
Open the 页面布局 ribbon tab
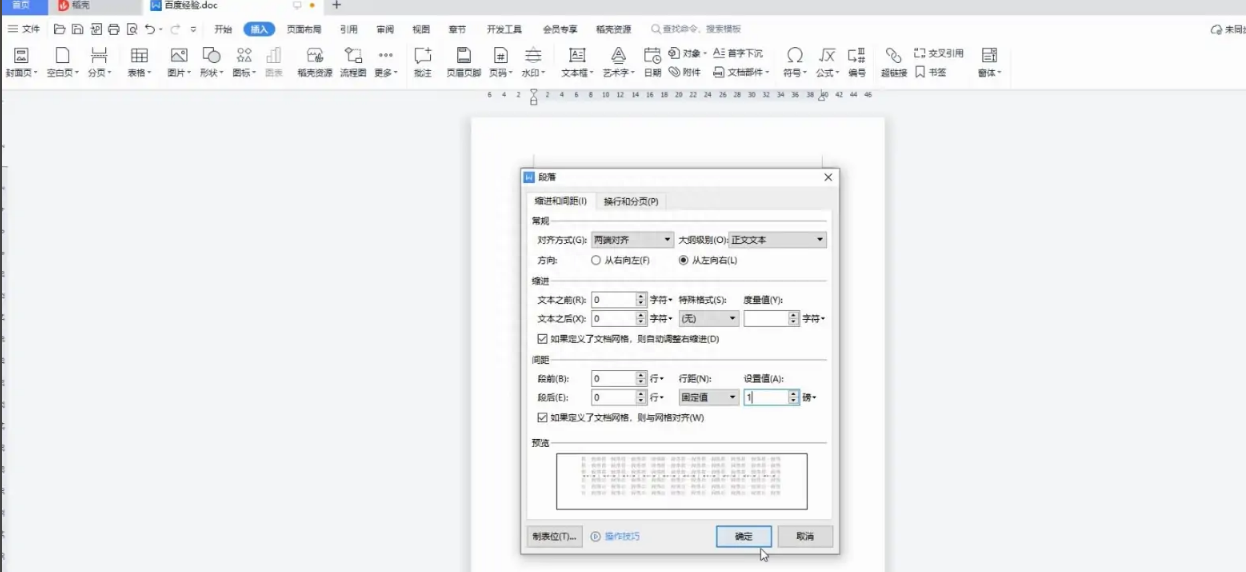[304, 30]
